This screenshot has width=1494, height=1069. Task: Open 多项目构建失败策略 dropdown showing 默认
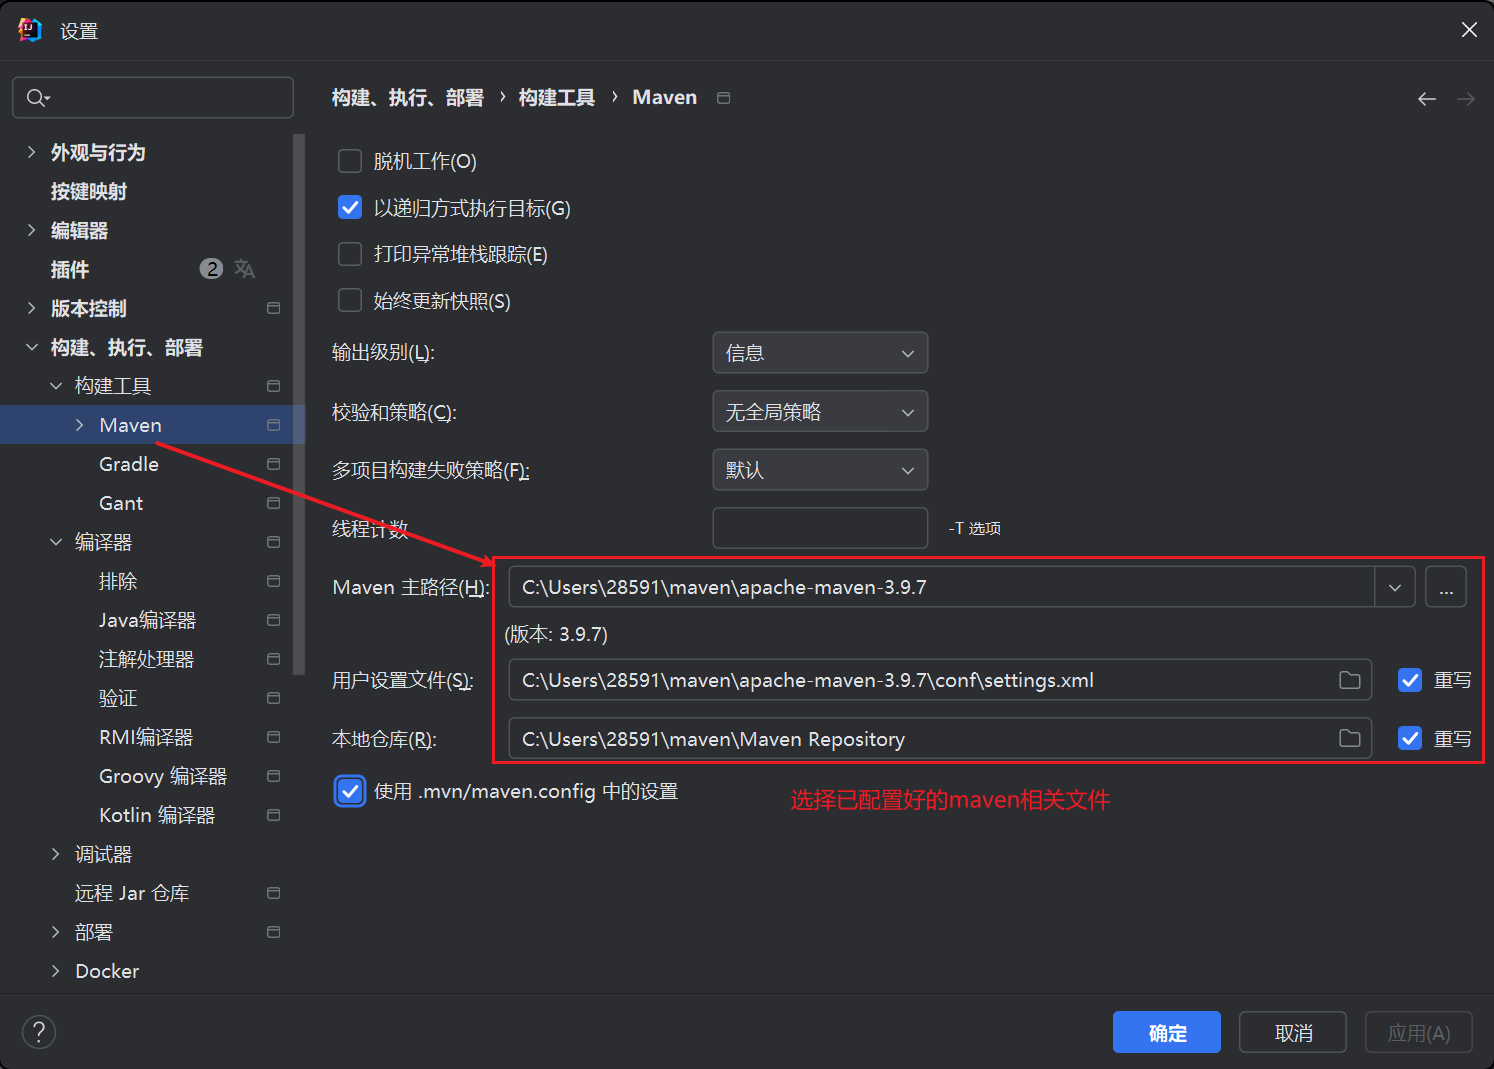(x=820, y=470)
